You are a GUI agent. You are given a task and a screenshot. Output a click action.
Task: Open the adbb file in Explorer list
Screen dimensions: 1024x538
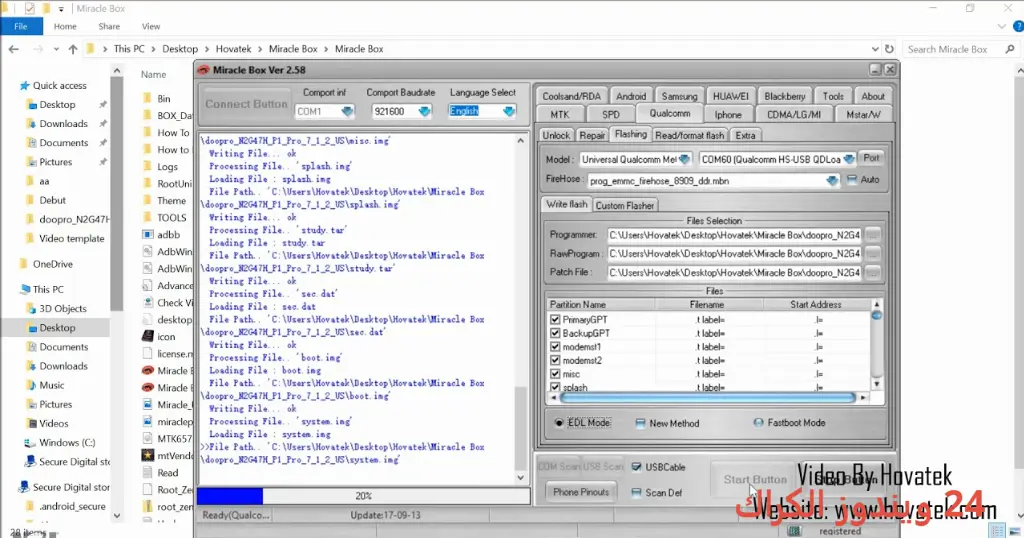tap(168, 234)
